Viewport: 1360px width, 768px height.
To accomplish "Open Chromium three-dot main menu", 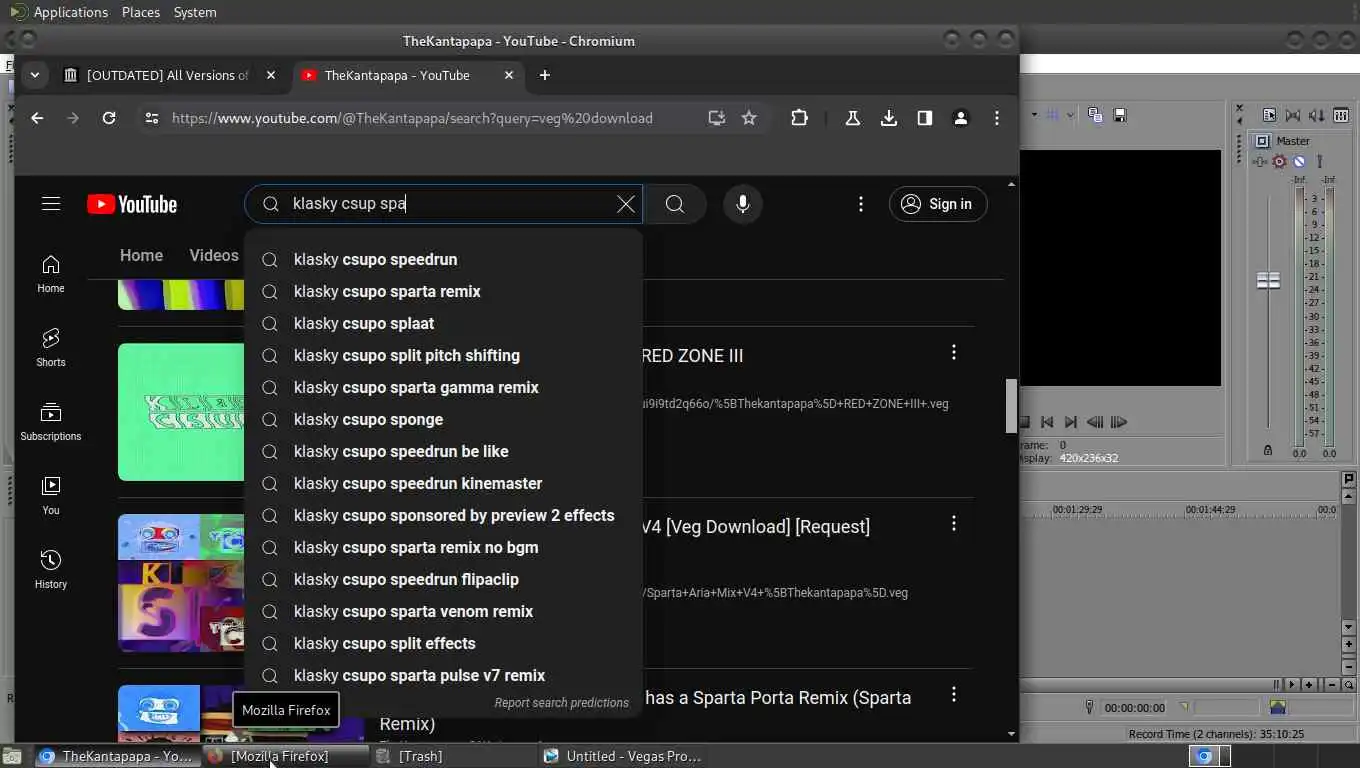I will point(997,118).
